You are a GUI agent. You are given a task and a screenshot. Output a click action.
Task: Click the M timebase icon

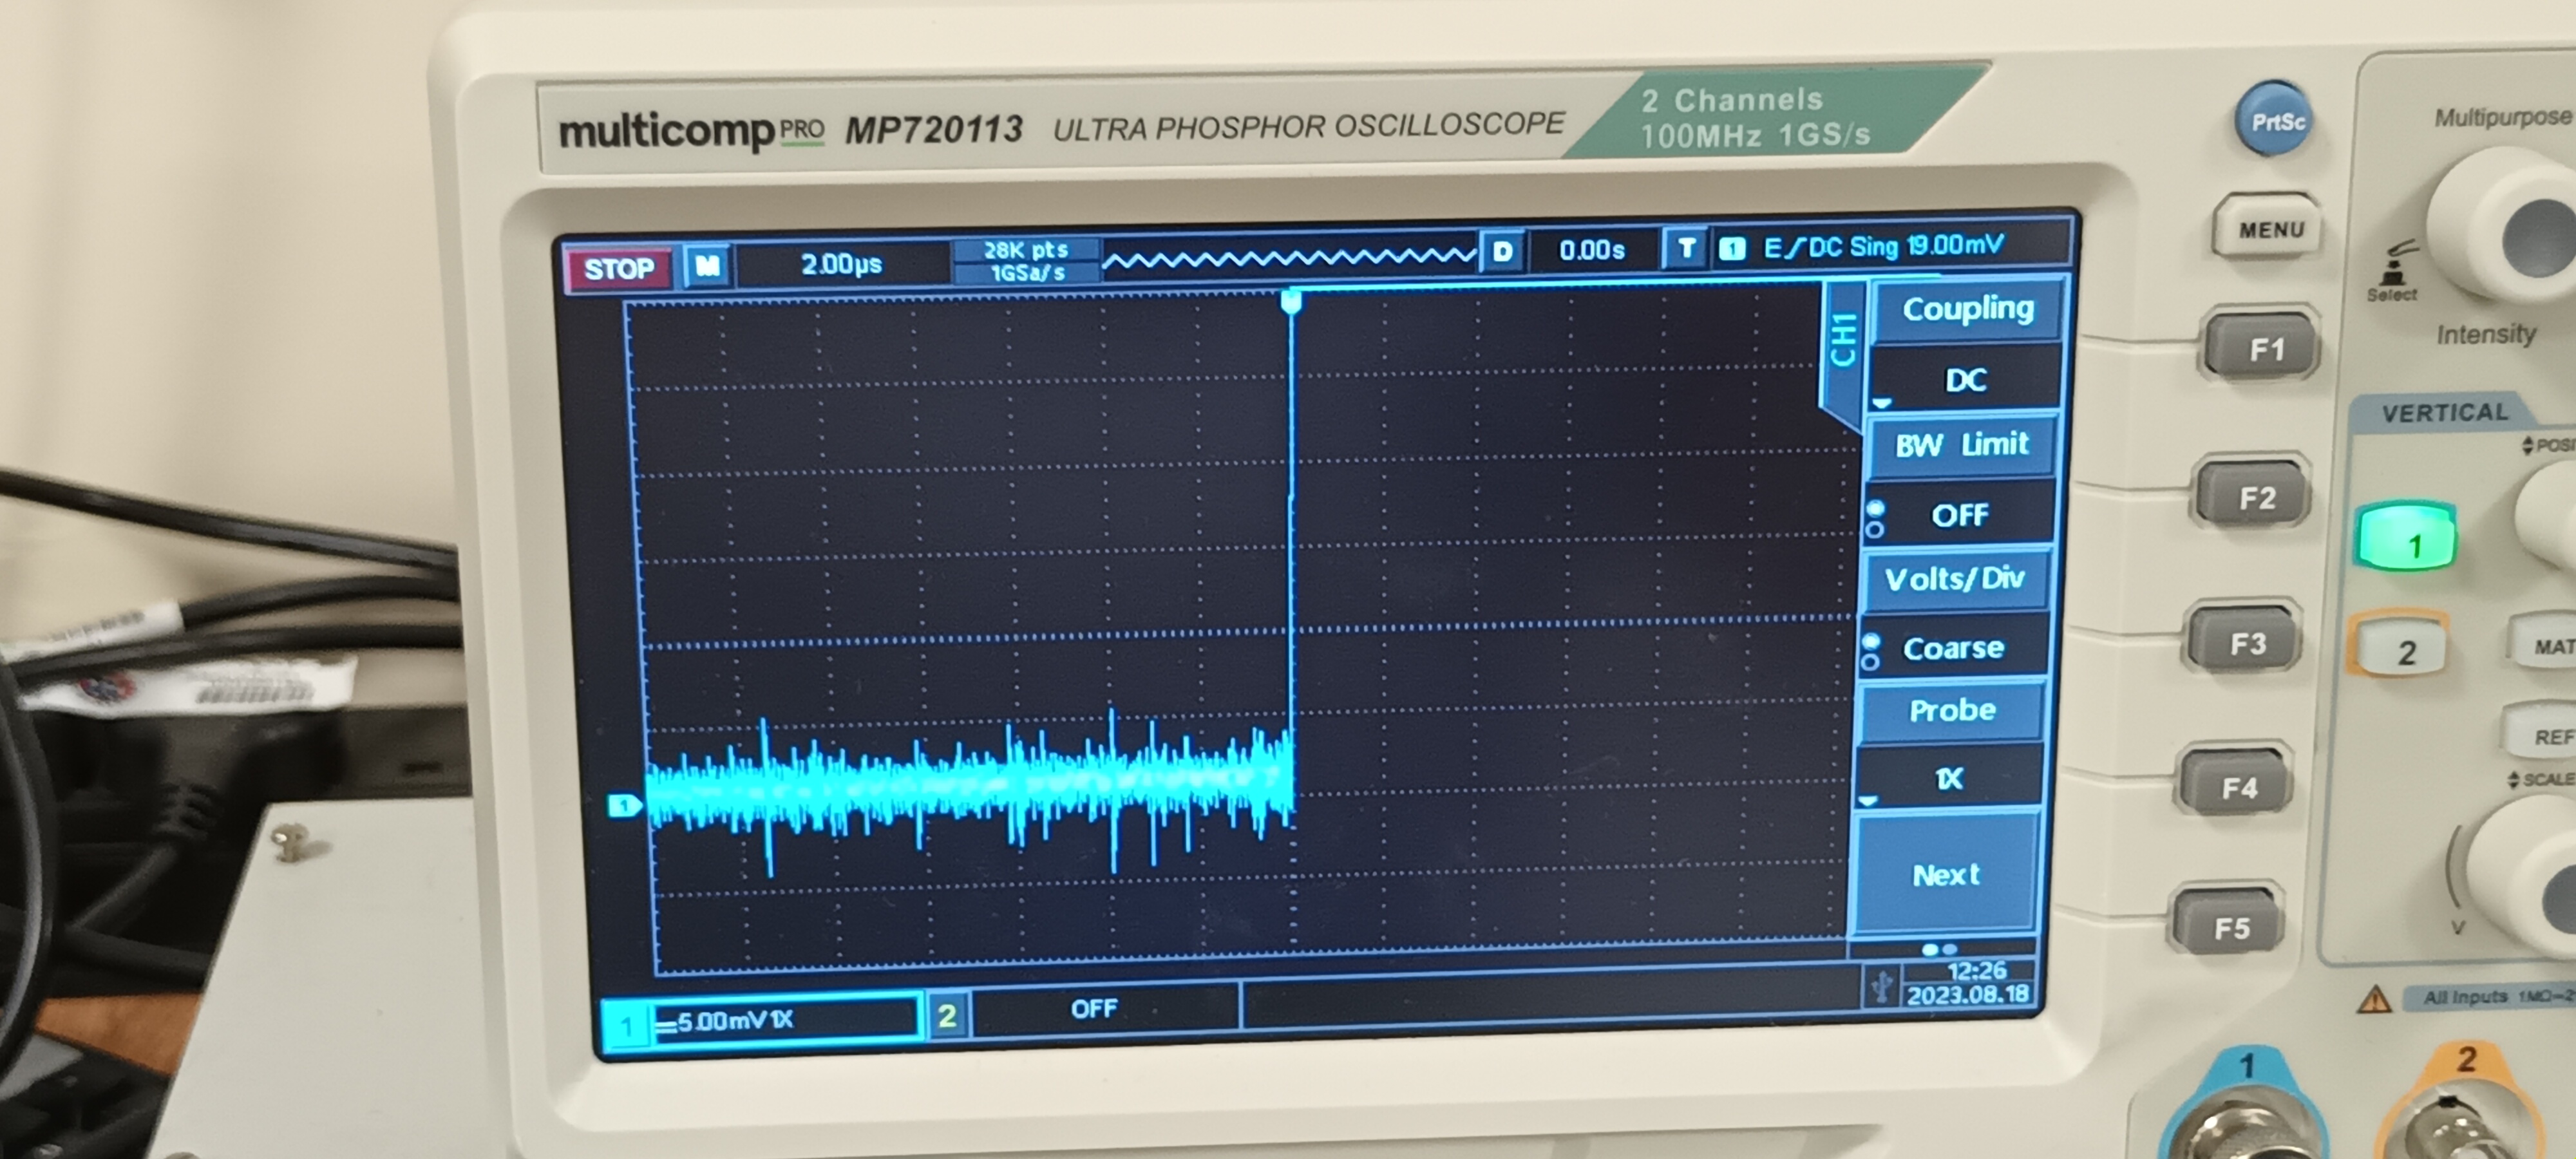point(708,266)
